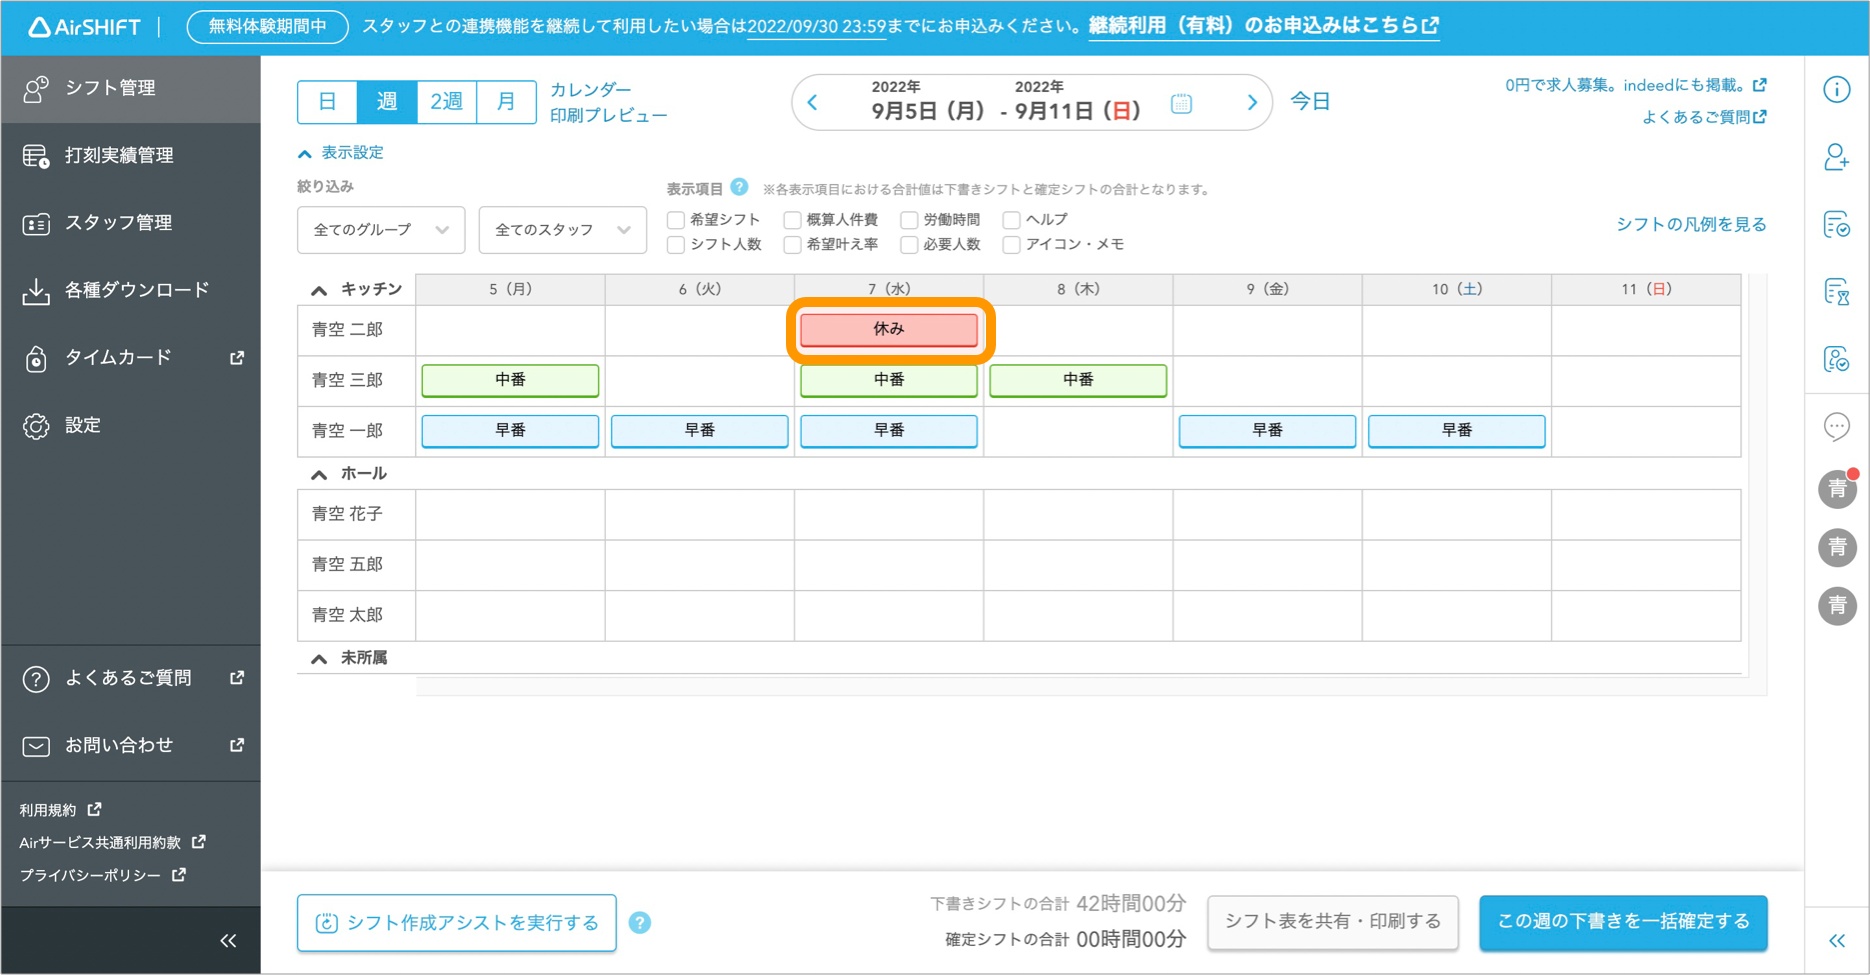Screen dimensions: 1870x975
Task: Open 打刻実績管理 in the sidebar menu
Action: (x=119, y=155)
